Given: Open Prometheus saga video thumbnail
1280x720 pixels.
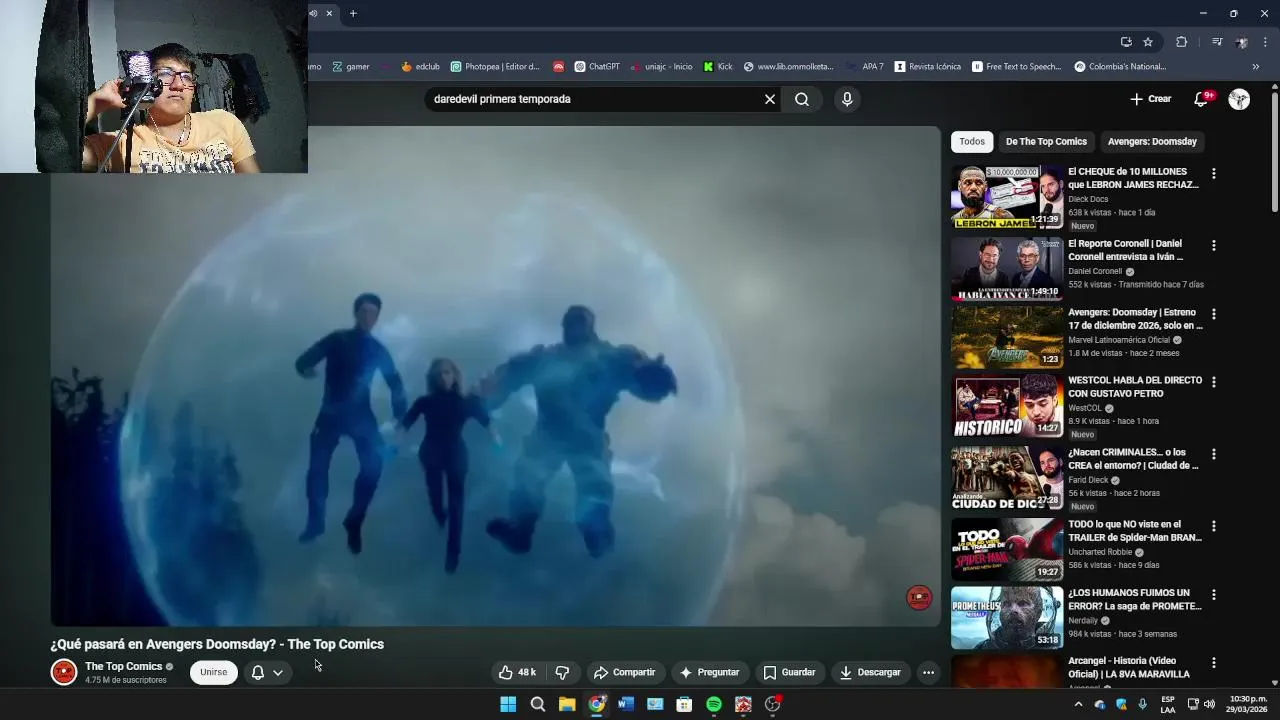Looking at the screenshot, I should [1007, 618].
